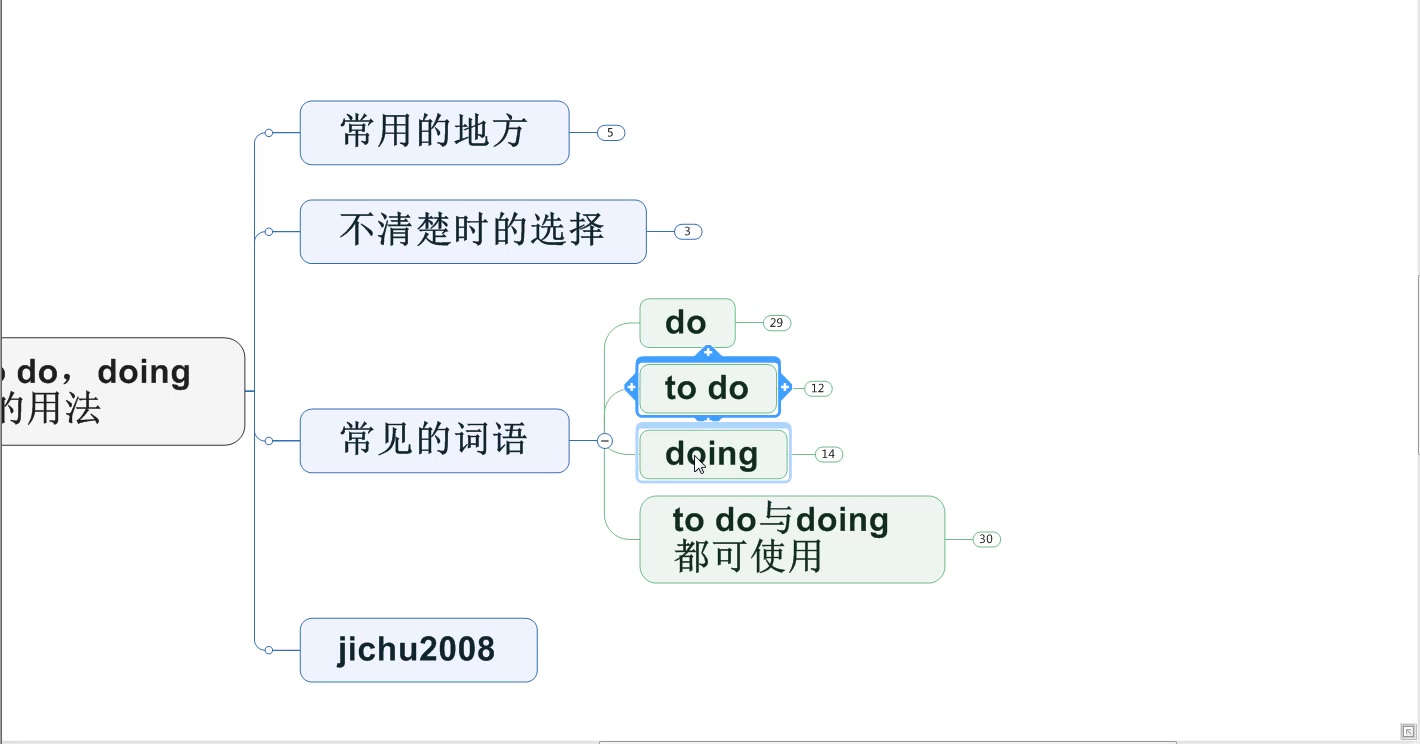Expand the 3 children of 不清楚时的选择
This screenshot has width=1420, height=744.
click(x=688, y=231)
